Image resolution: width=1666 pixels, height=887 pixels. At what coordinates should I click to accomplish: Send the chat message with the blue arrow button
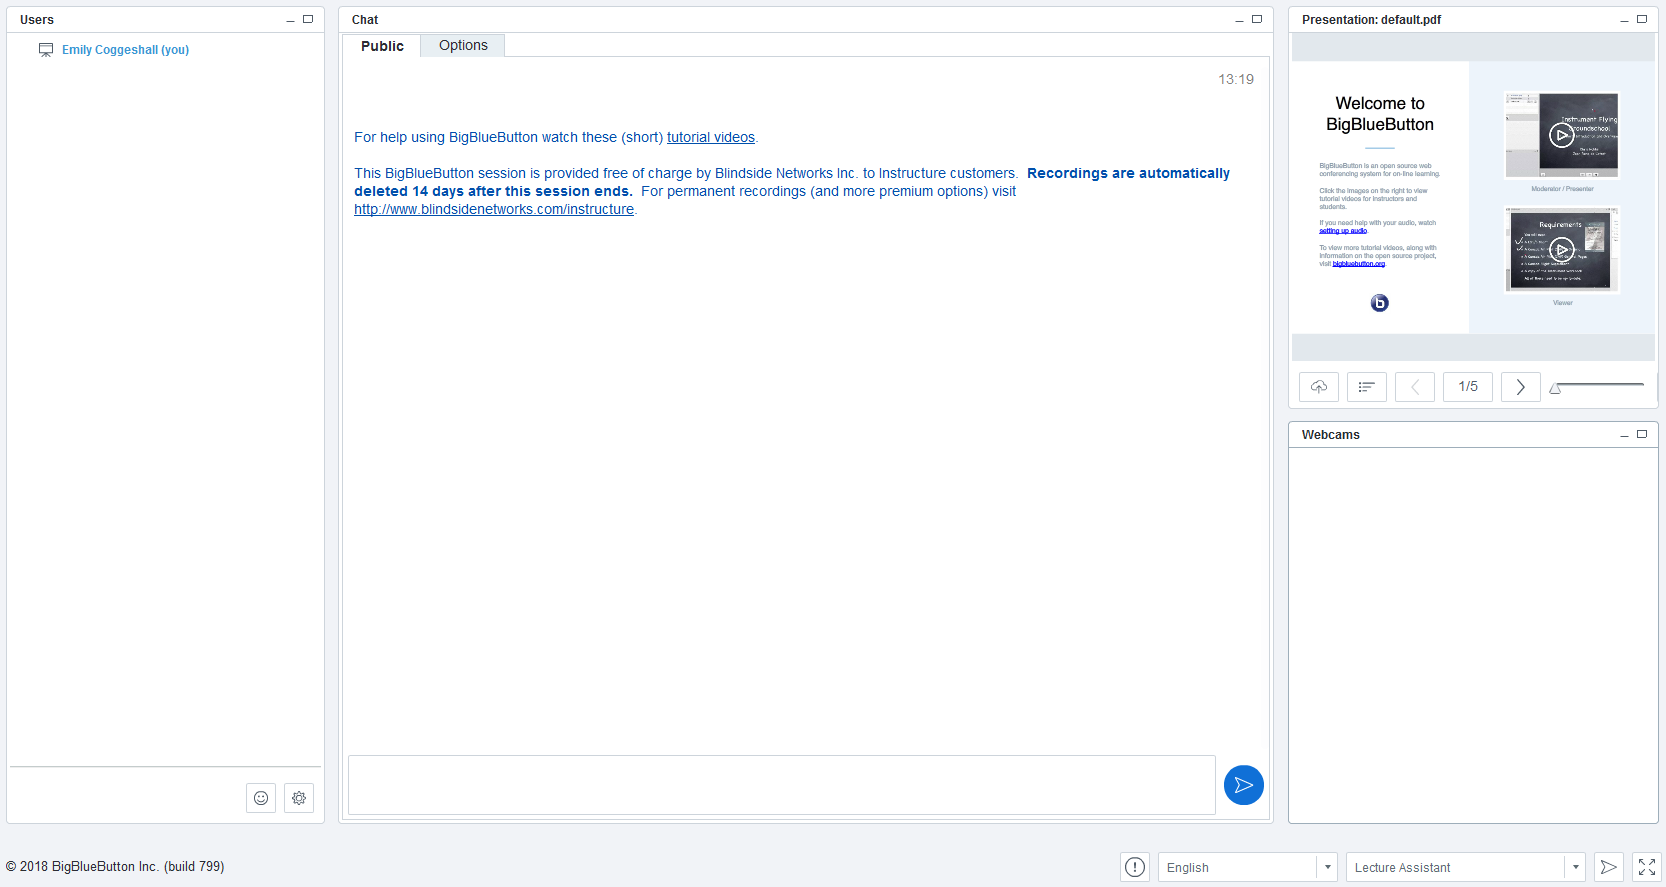[x=1244, y=785]
